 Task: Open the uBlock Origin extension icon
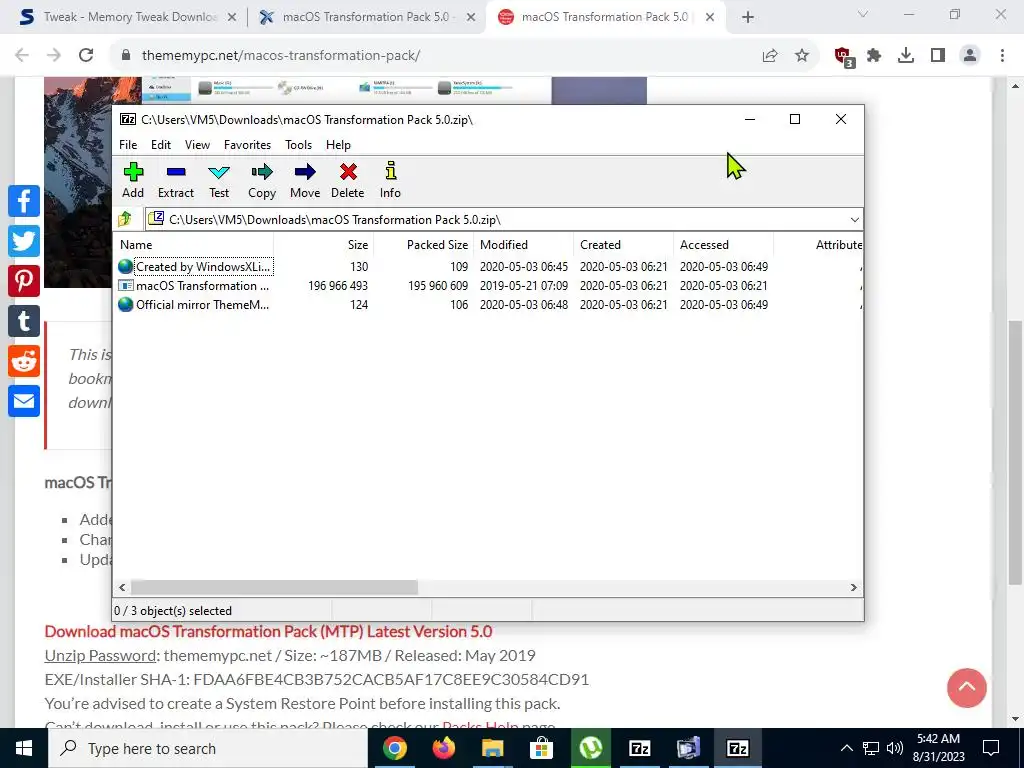pyautogui.click(x=843, y=56)
